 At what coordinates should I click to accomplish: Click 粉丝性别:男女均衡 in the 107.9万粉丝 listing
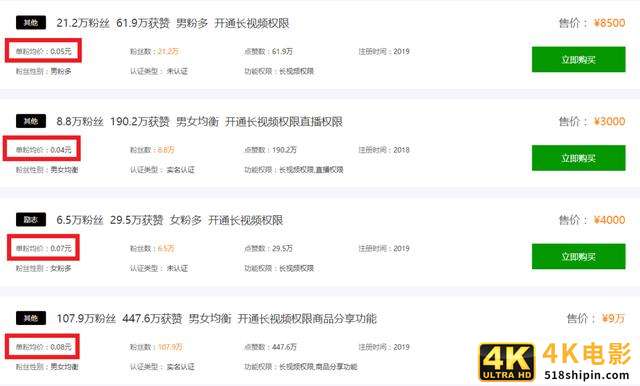tap(47, 366)
